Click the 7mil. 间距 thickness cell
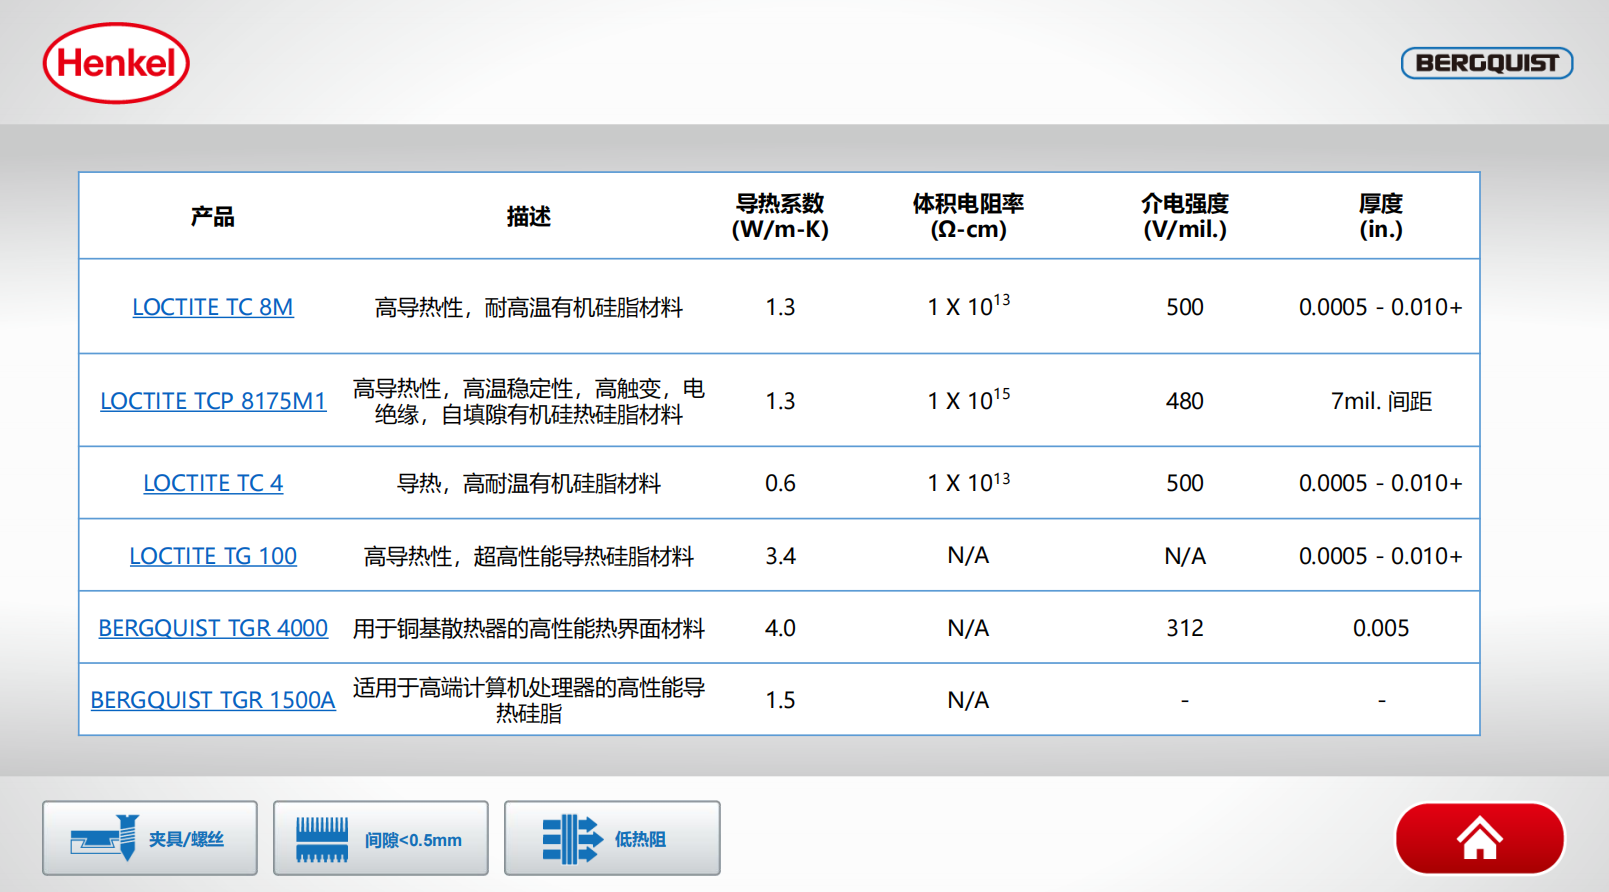The height and width of the screenshot is (892, 1609). 1381,401
